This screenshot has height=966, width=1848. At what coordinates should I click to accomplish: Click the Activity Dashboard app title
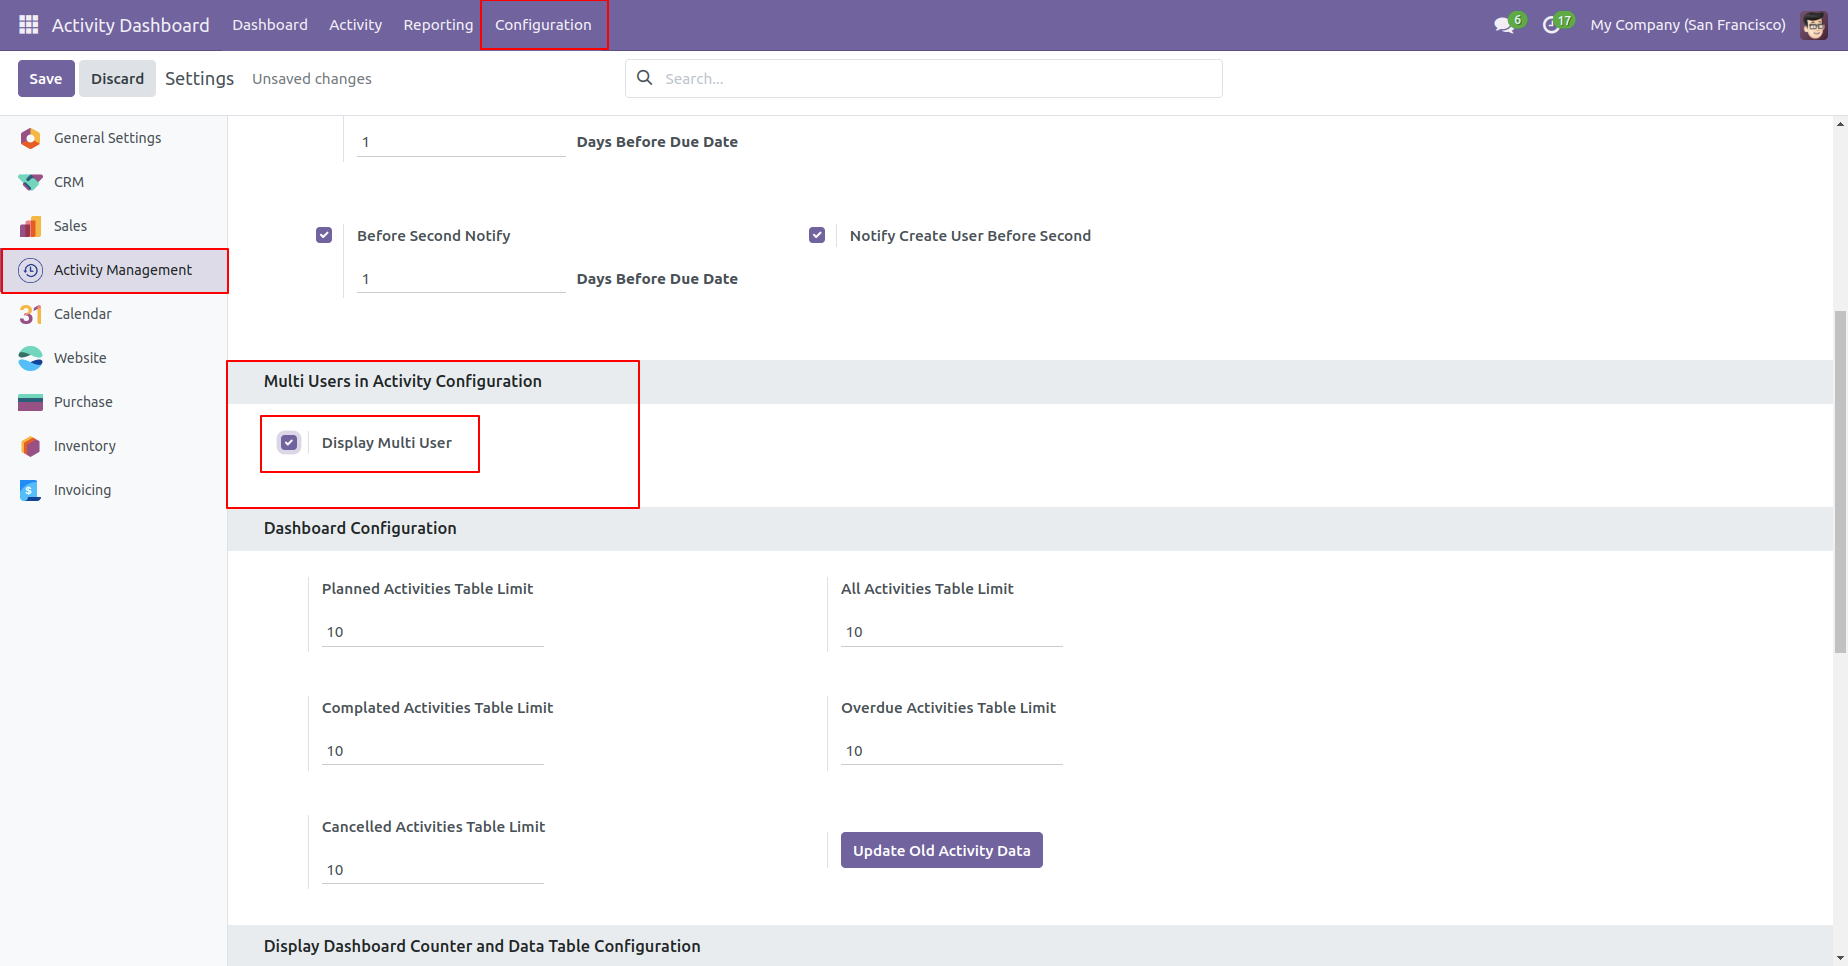pyautogui.click(x=131, y=25)
